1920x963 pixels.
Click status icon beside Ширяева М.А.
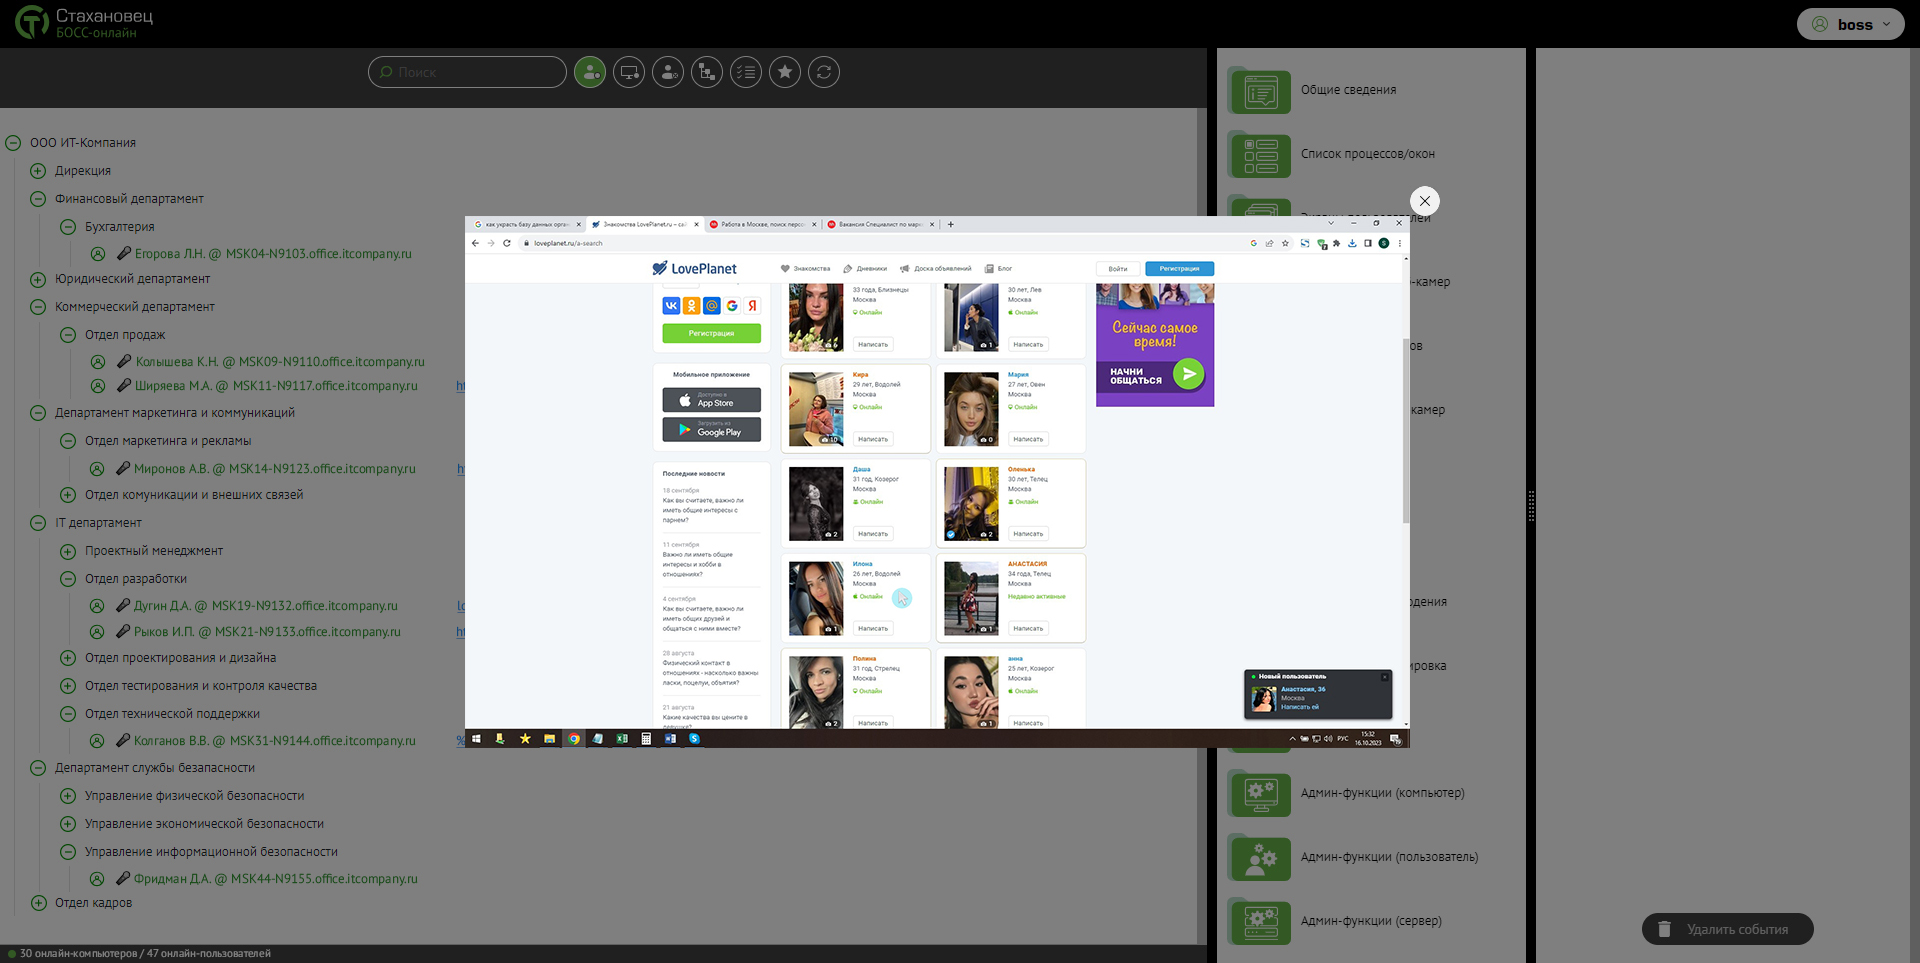[x=98, y=386]
